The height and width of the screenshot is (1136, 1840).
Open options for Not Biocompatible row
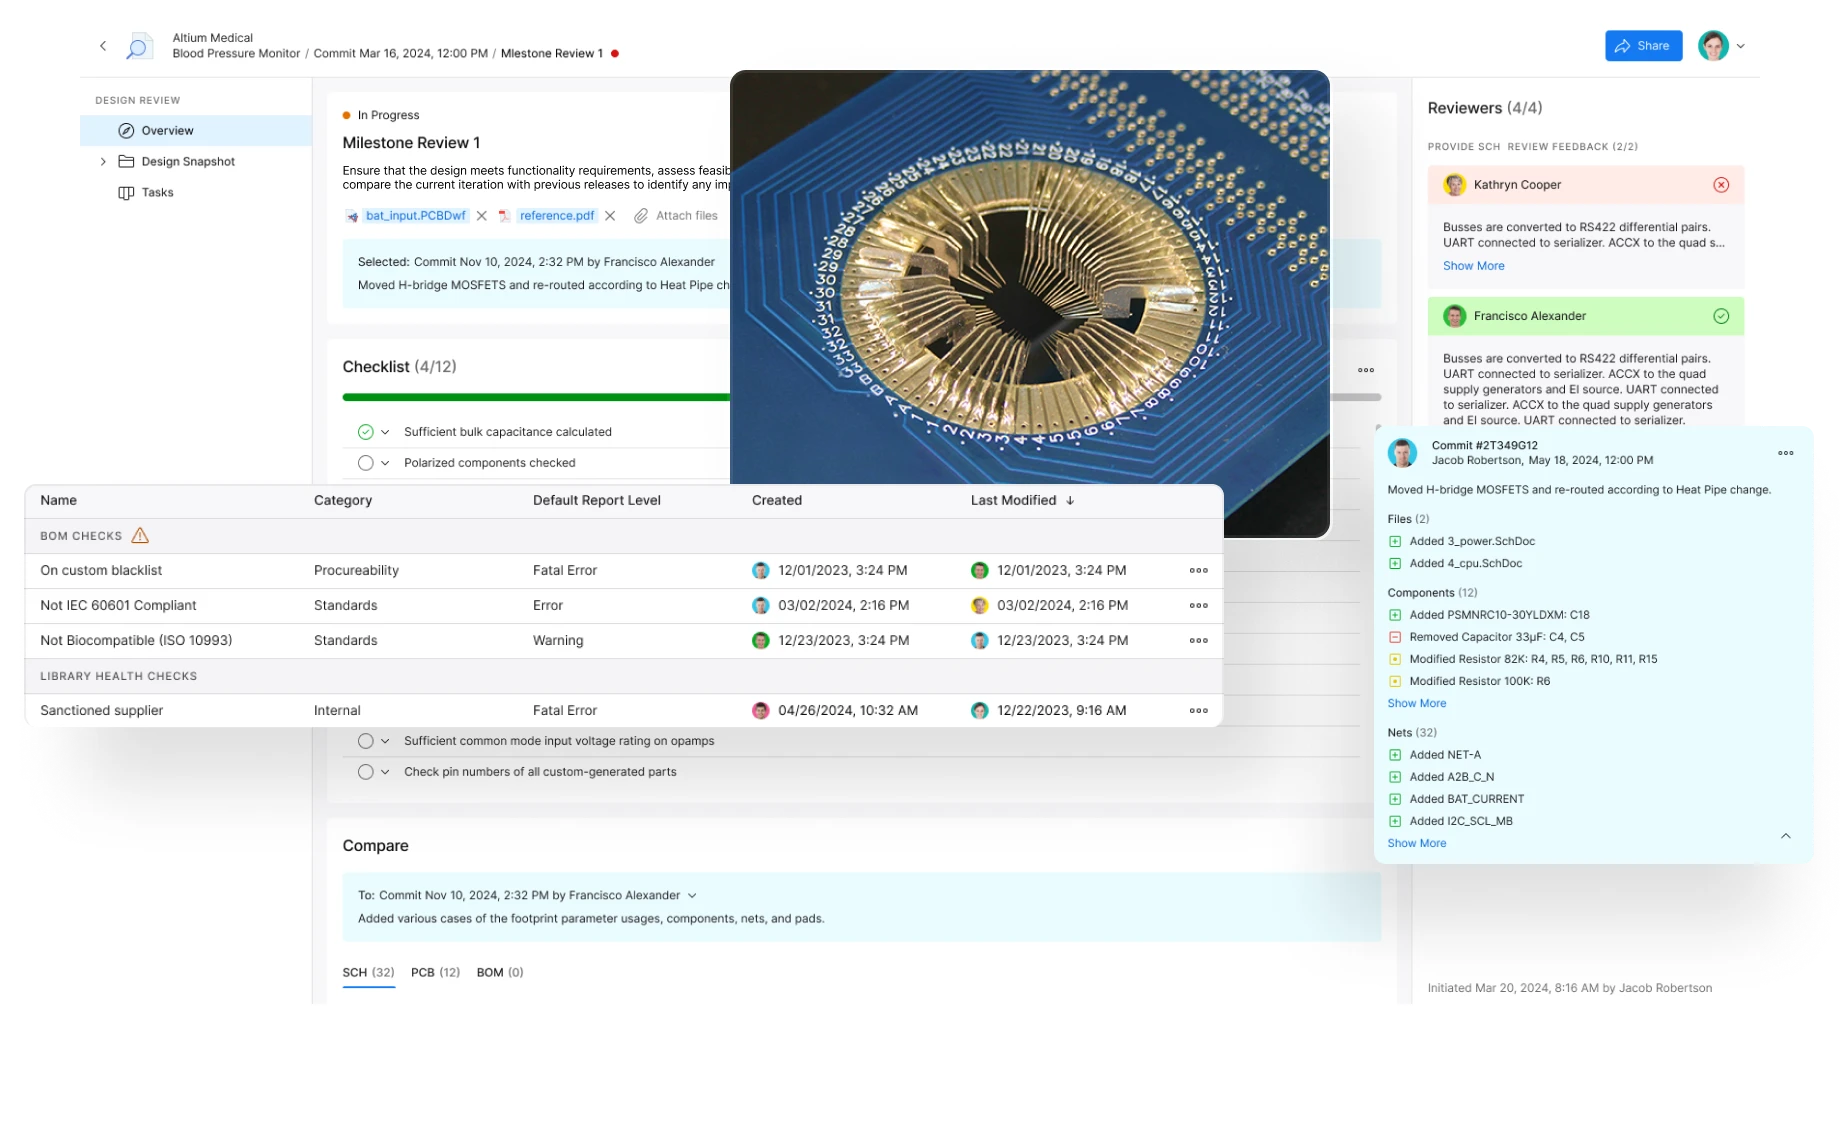(x=1198, y=641)
